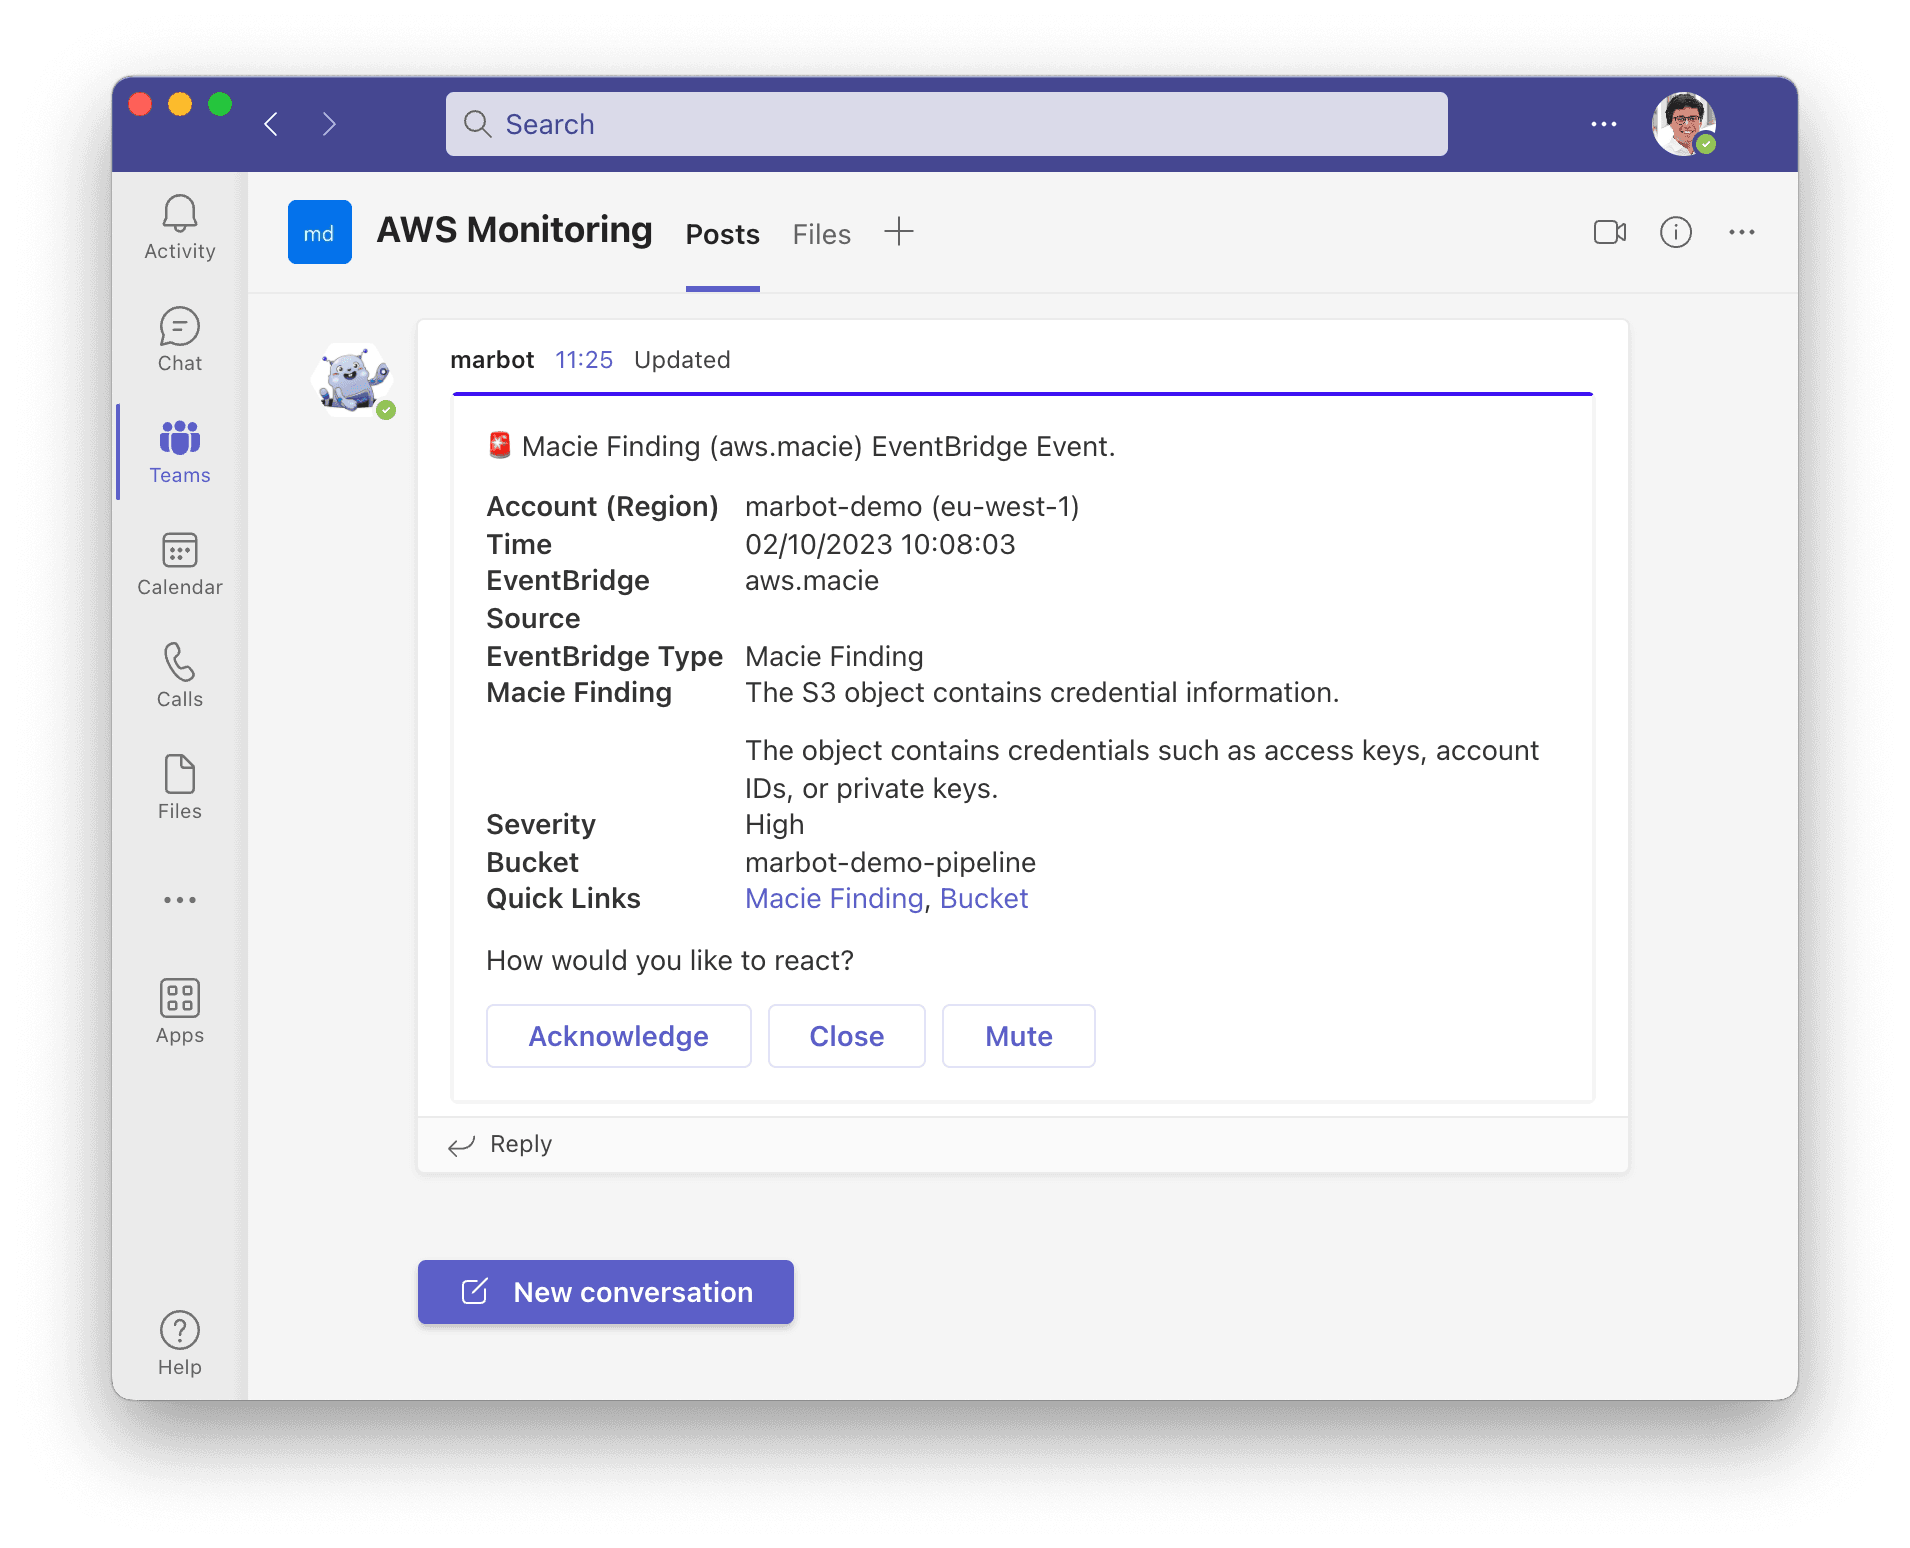Click the md team avatar
1910x1548 pixels.
(x=320, y=232)
